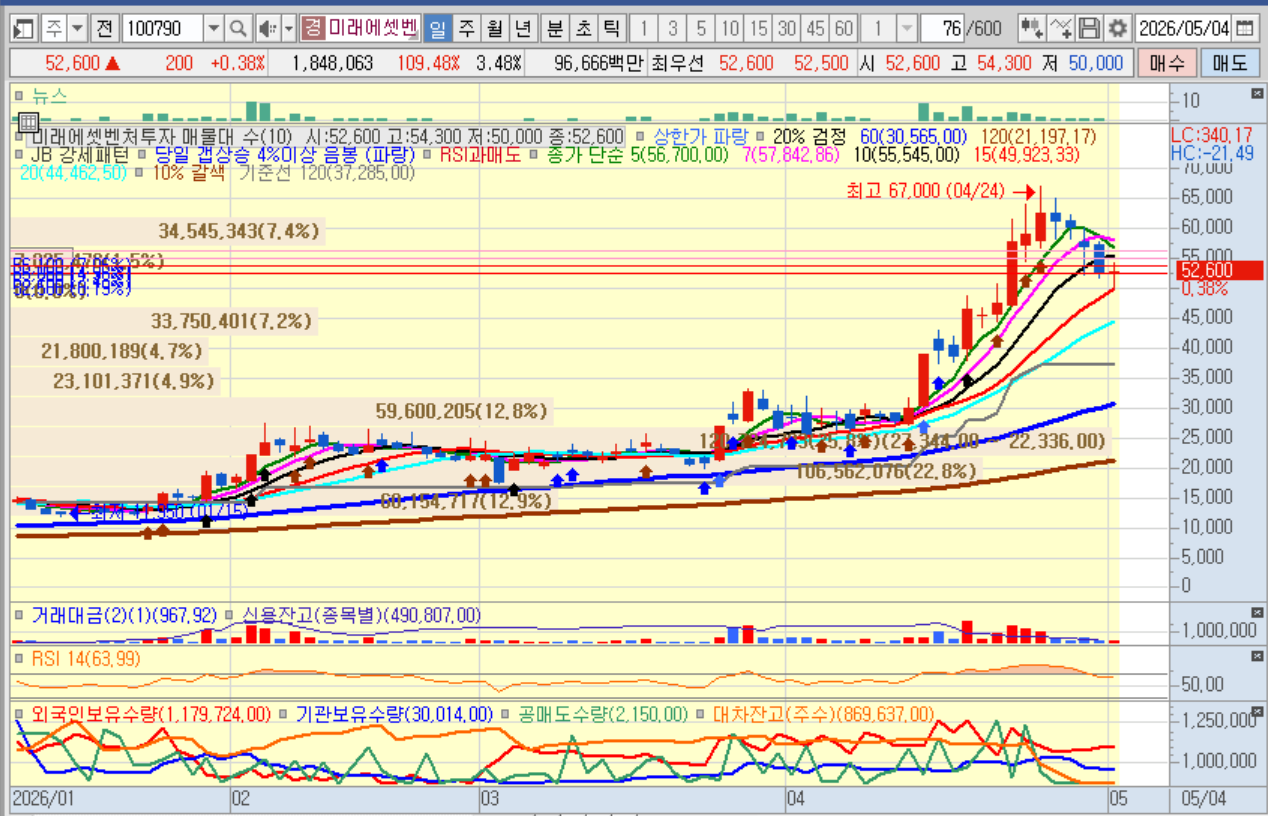Select the 분 minute chart tab
The height and width of the screenshot is (816, 1268).
coord(556,27)
